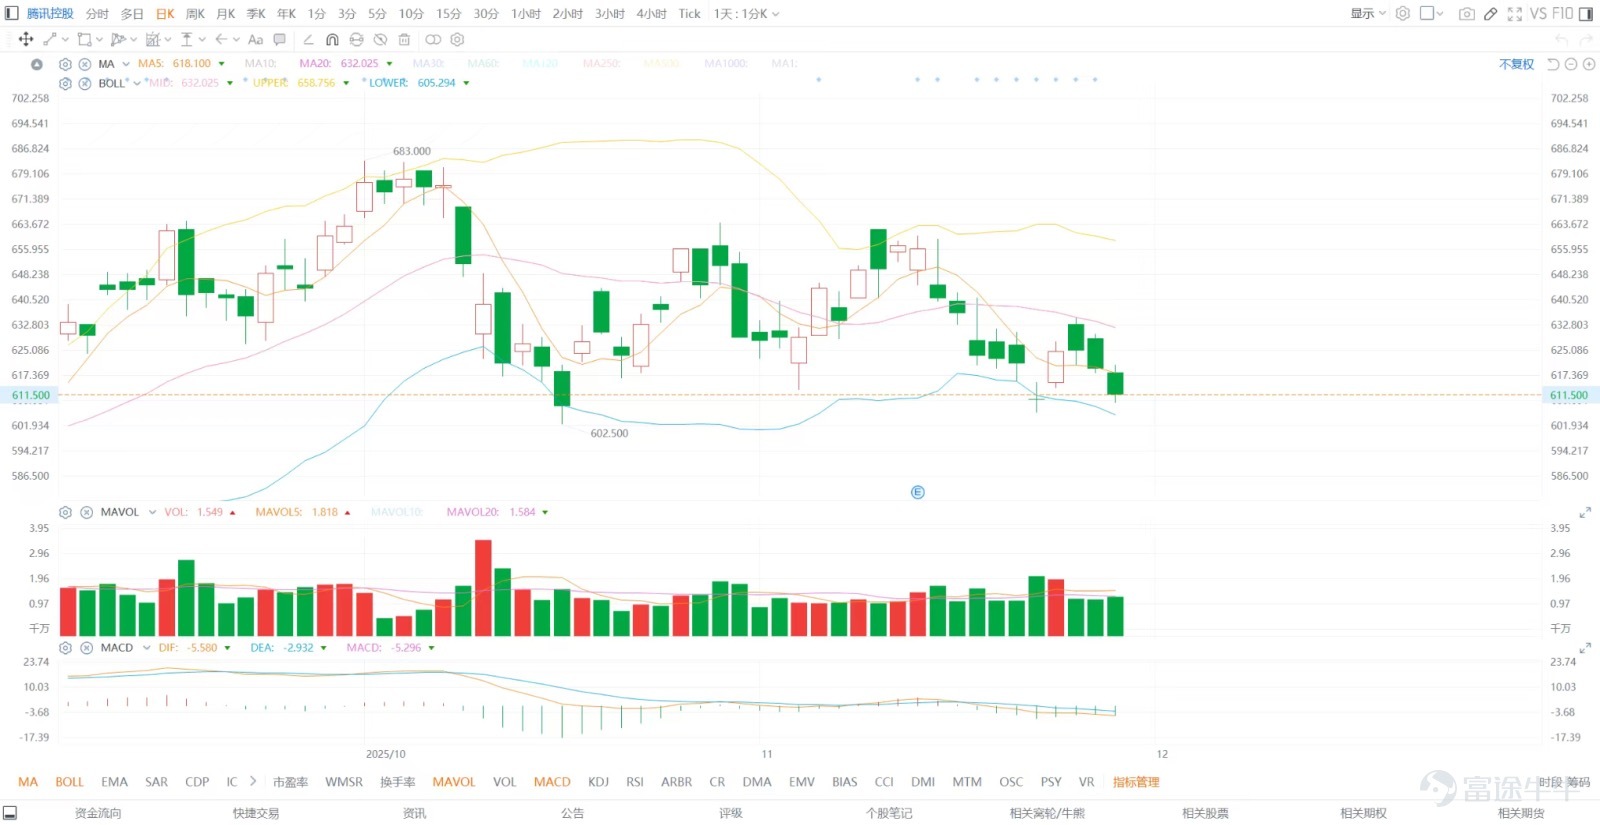Select the rectangle shape drawing tool

(85, 40)
